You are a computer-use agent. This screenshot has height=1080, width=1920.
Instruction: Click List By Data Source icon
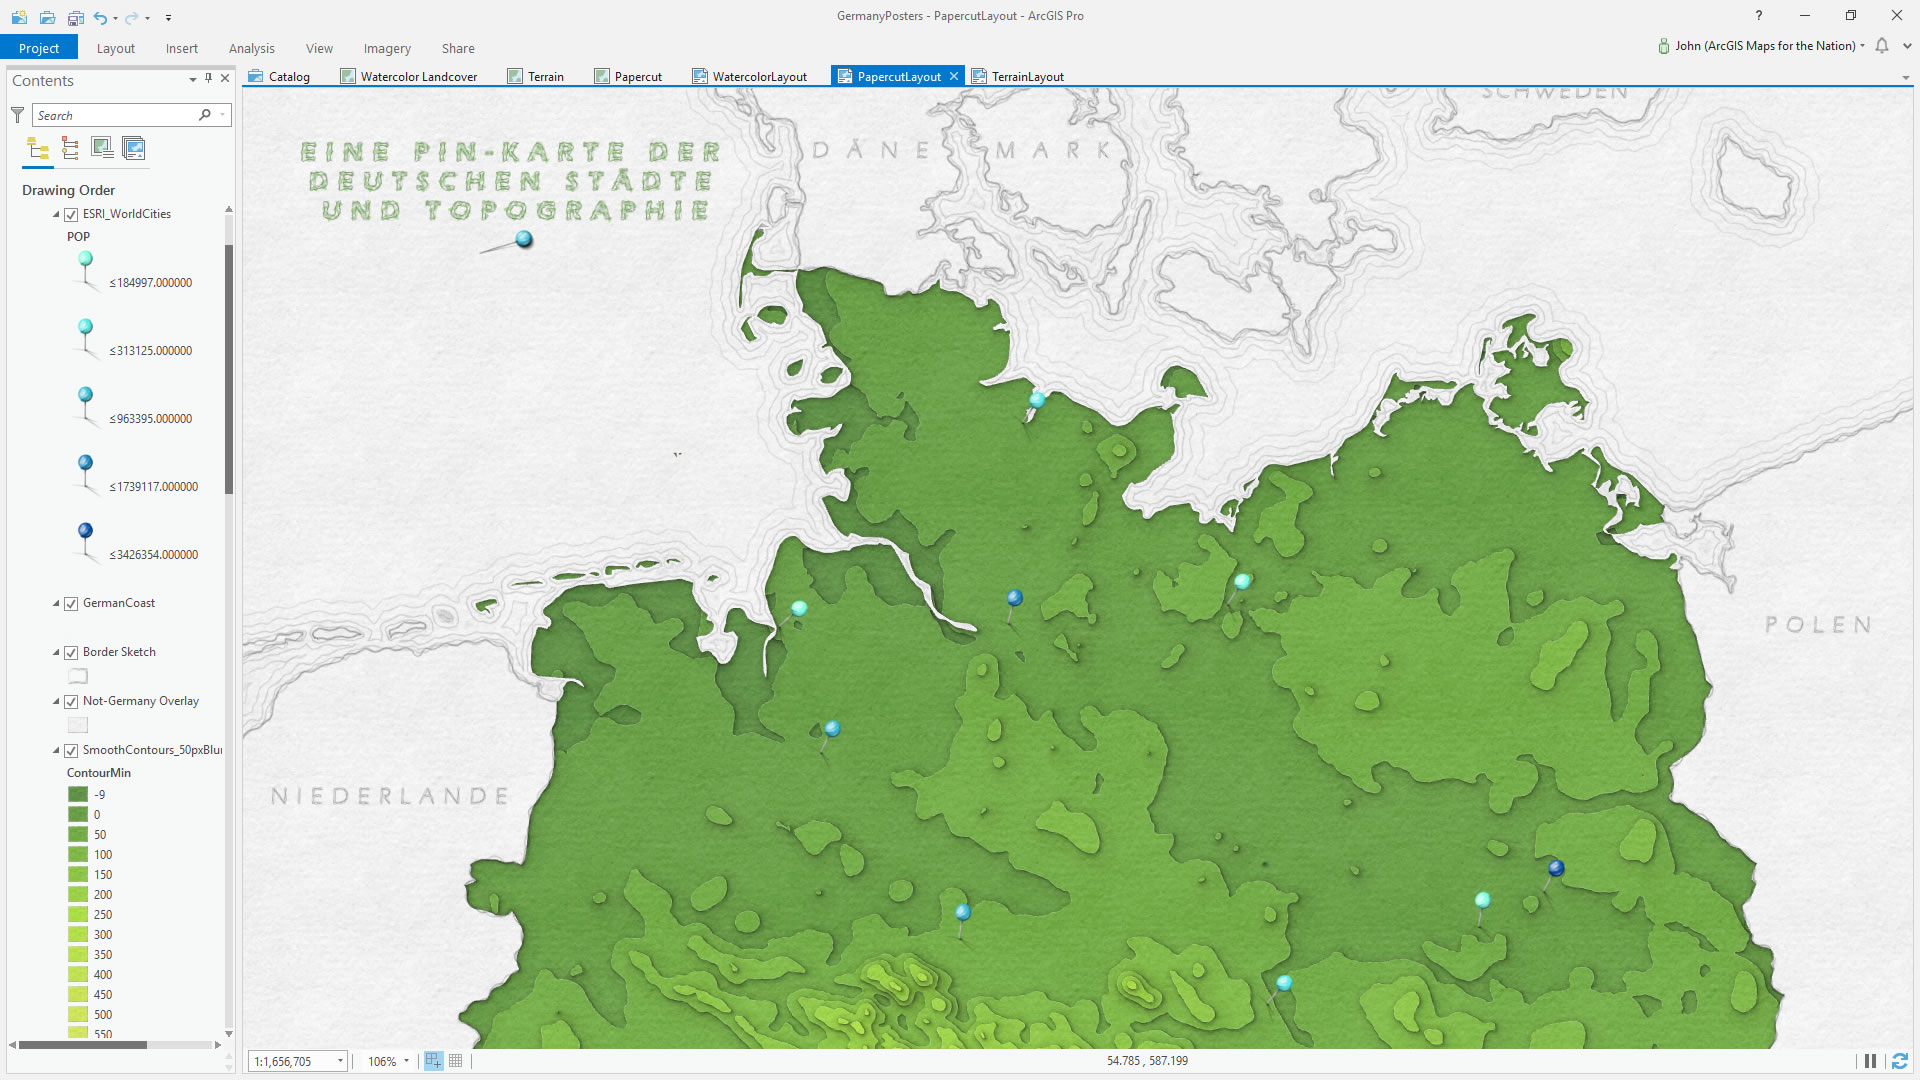(x=70, y=149)
